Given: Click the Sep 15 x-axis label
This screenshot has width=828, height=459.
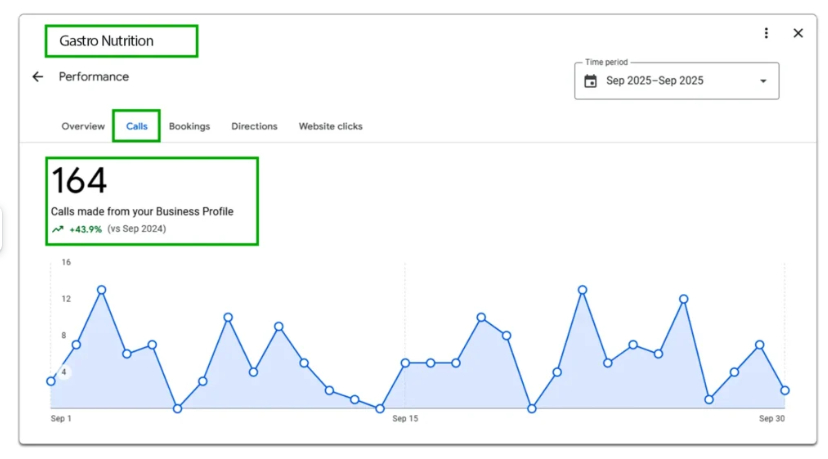Looking at the screenshot, I should pos(405,419).
